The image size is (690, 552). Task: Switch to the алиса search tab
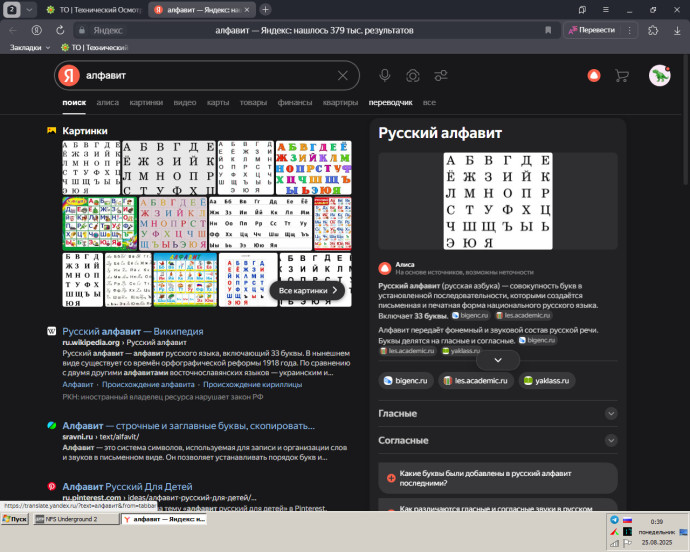tap(108, 103)
